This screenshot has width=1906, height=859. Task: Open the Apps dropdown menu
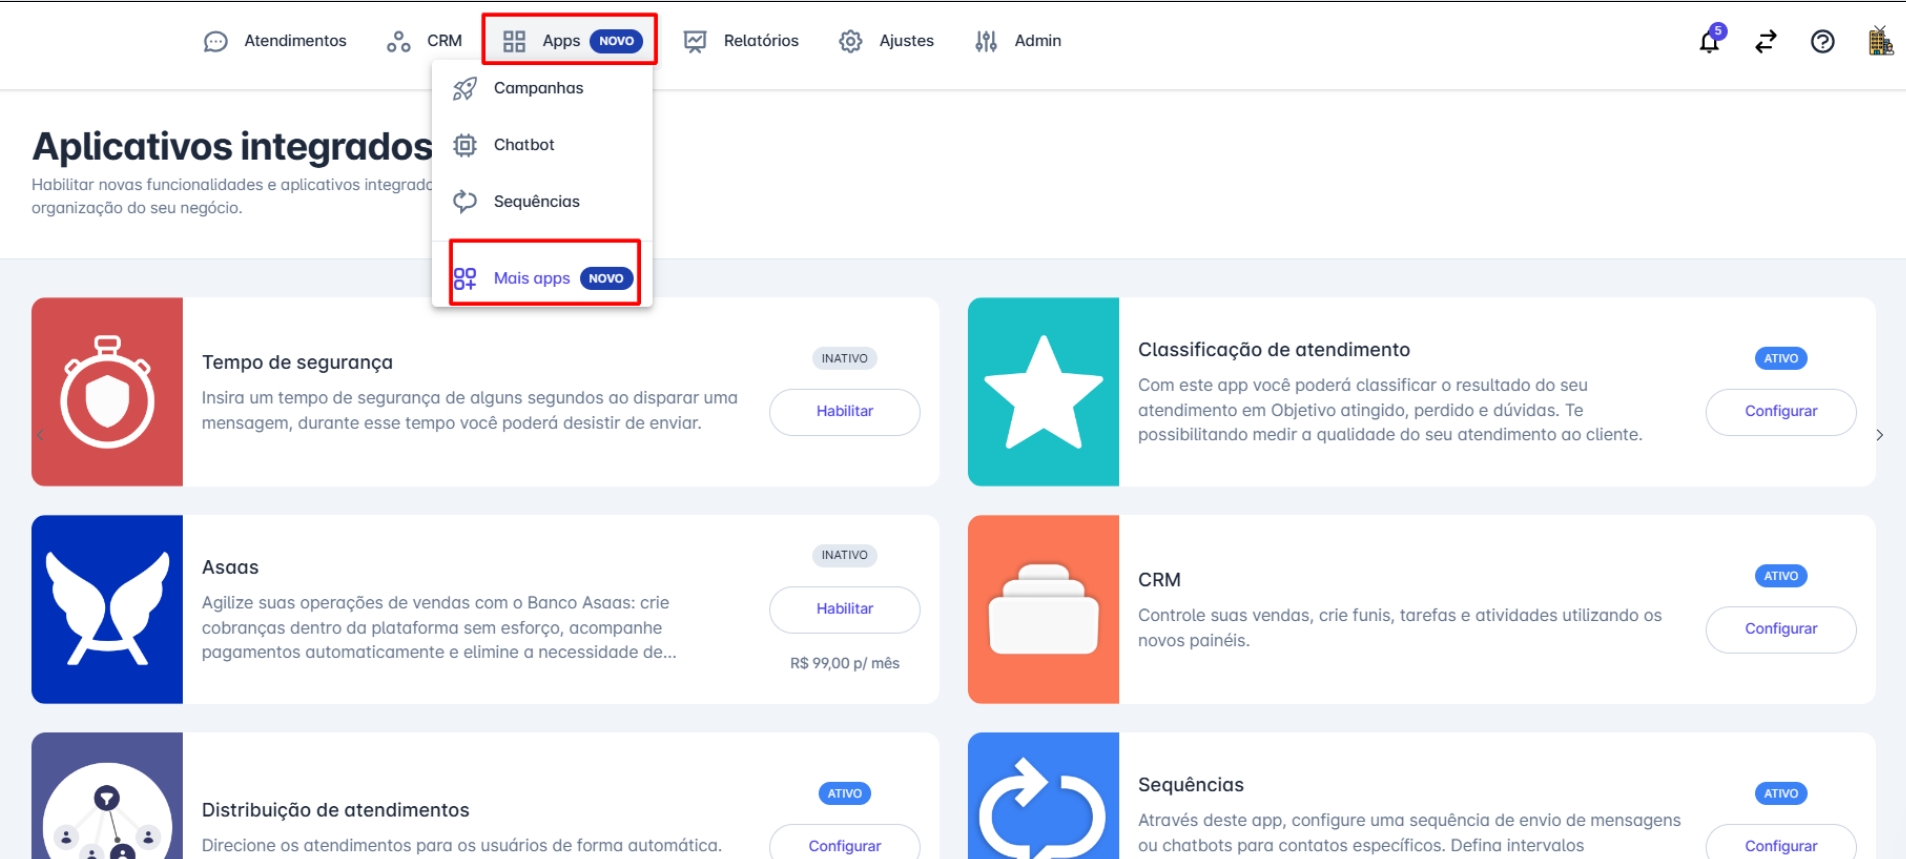pyautogui.click(x=569, y=41)
